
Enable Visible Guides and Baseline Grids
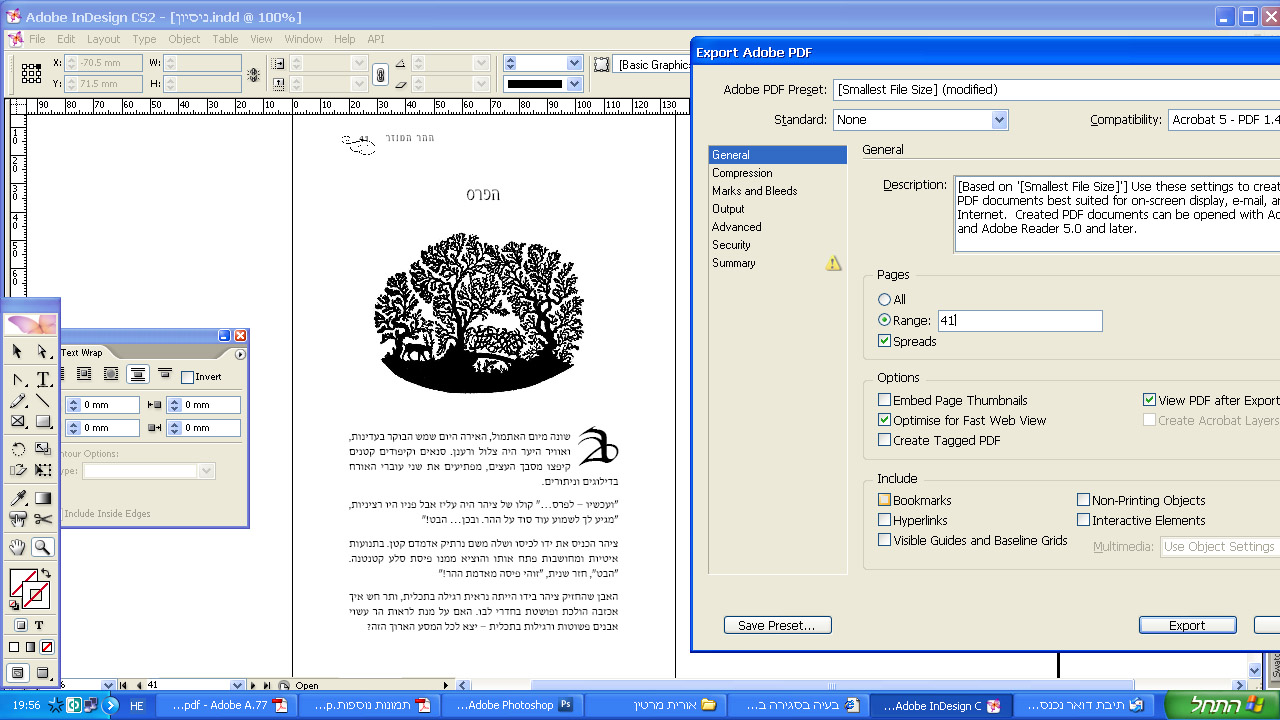[x=884, y=540]
